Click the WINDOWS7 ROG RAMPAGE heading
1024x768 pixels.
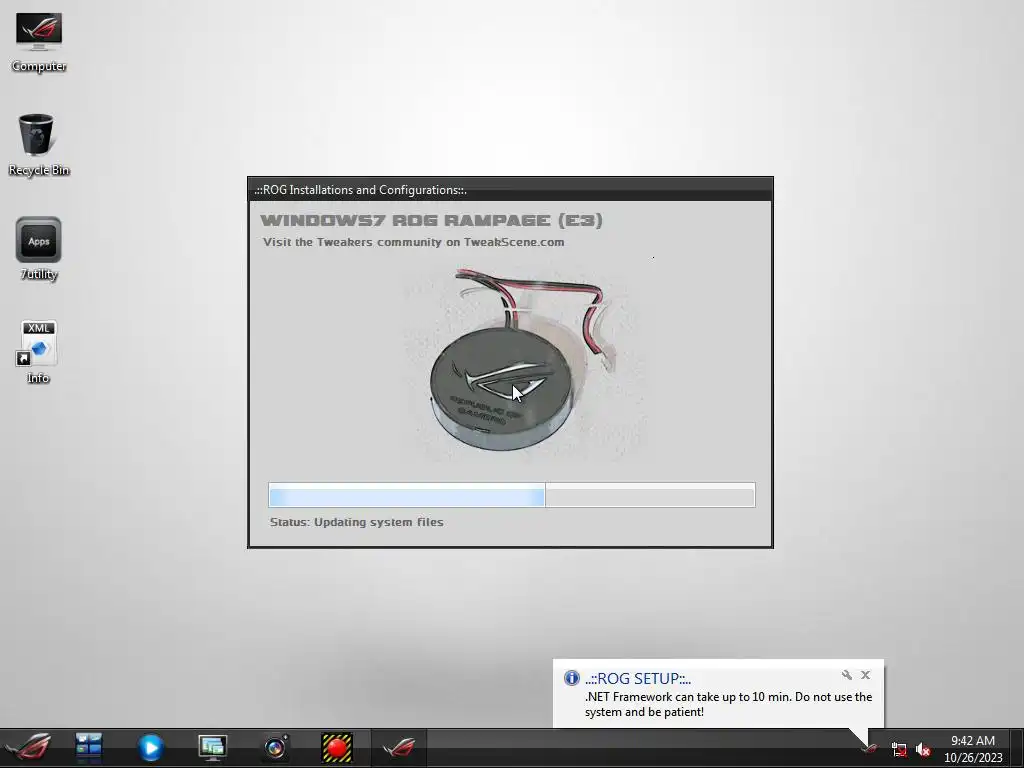[431, 221]
